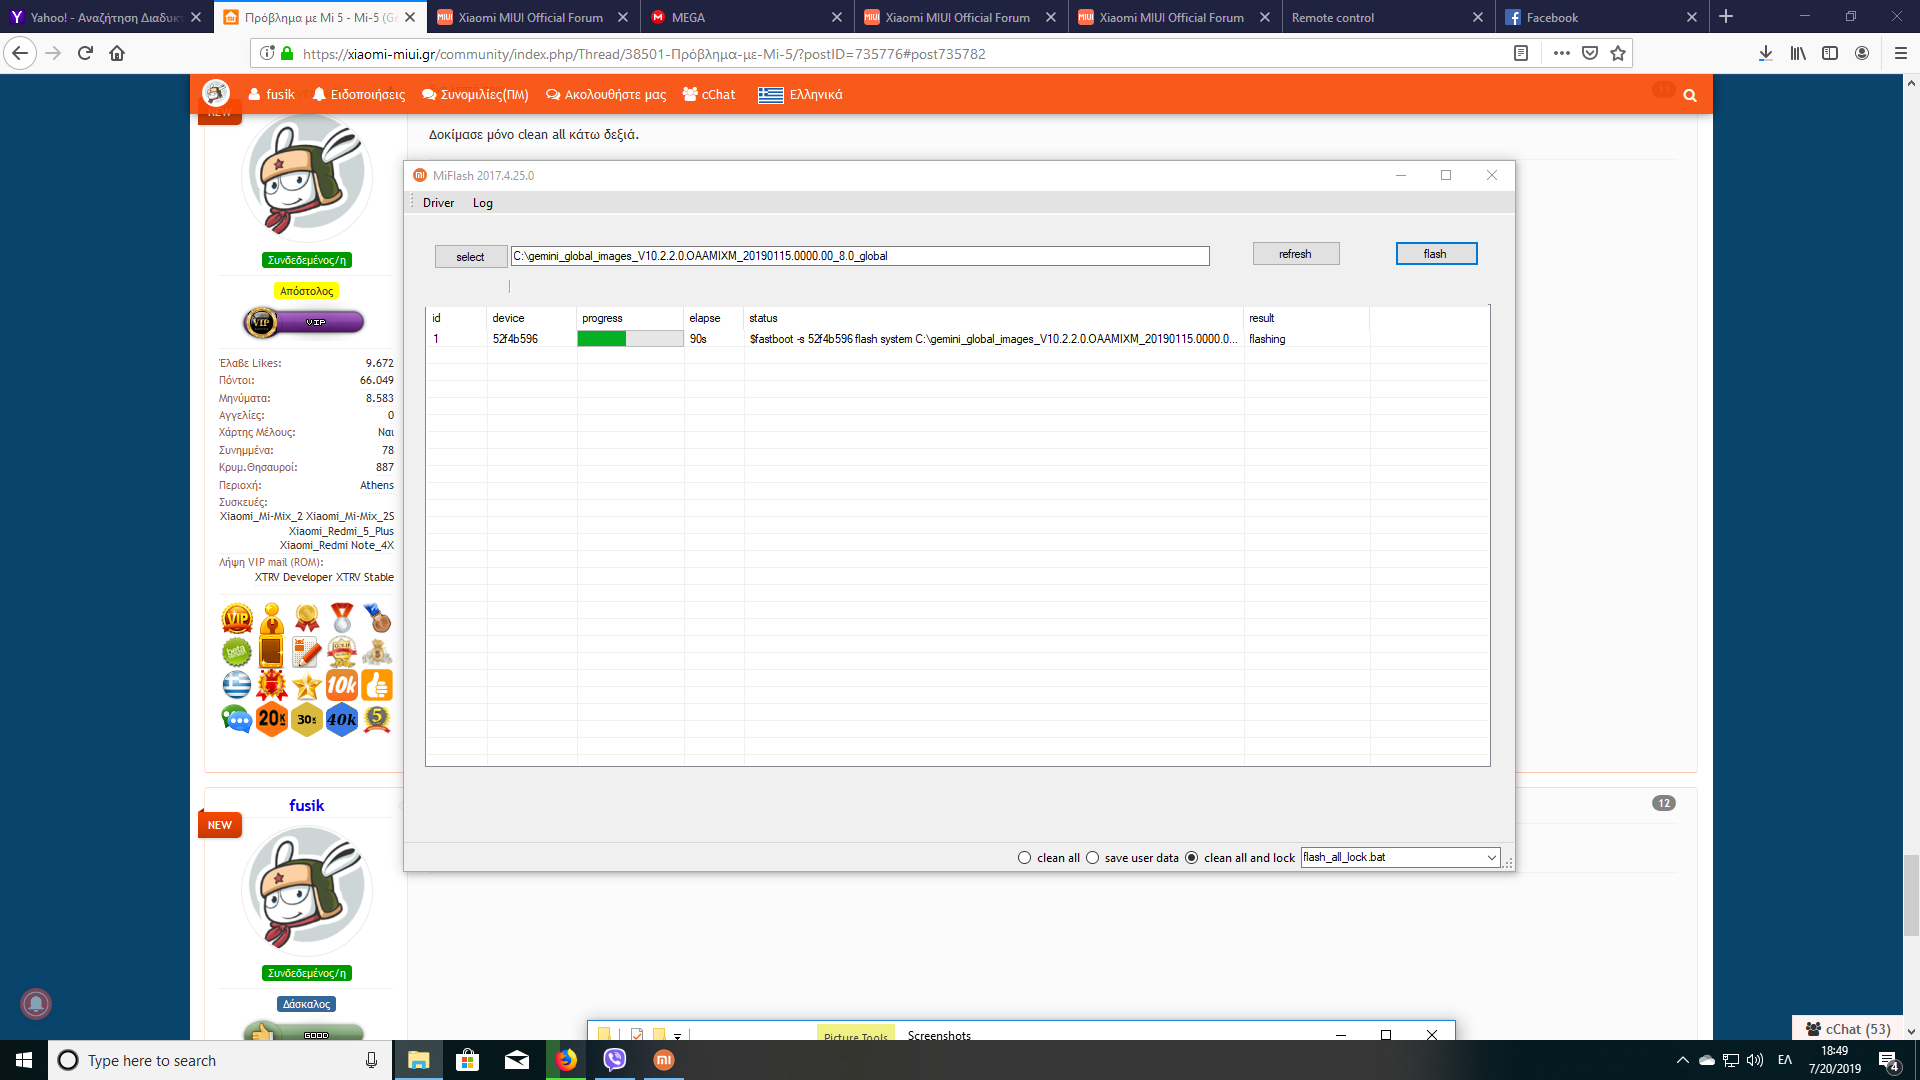Screen dimensions: 1920x1080
Task: Open the Firefox hamburger menu
Action: [1901, 54]
